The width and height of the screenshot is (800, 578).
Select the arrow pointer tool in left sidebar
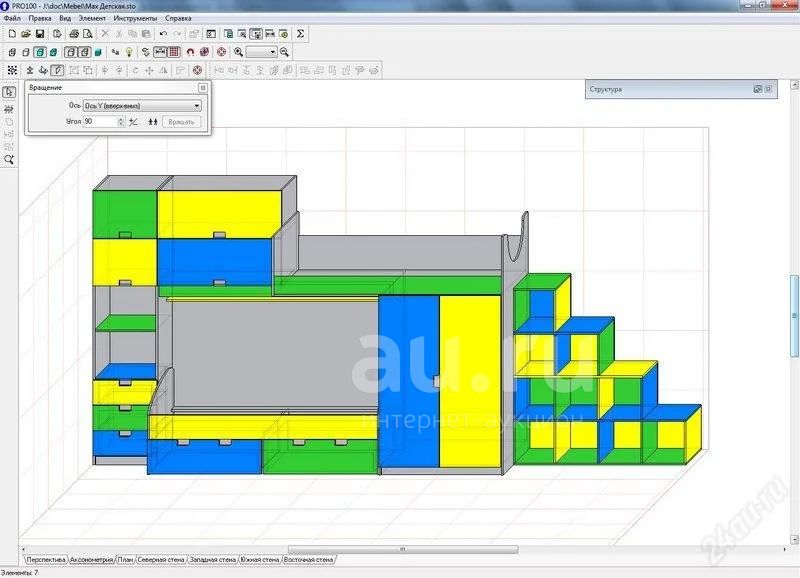point(9,92)
